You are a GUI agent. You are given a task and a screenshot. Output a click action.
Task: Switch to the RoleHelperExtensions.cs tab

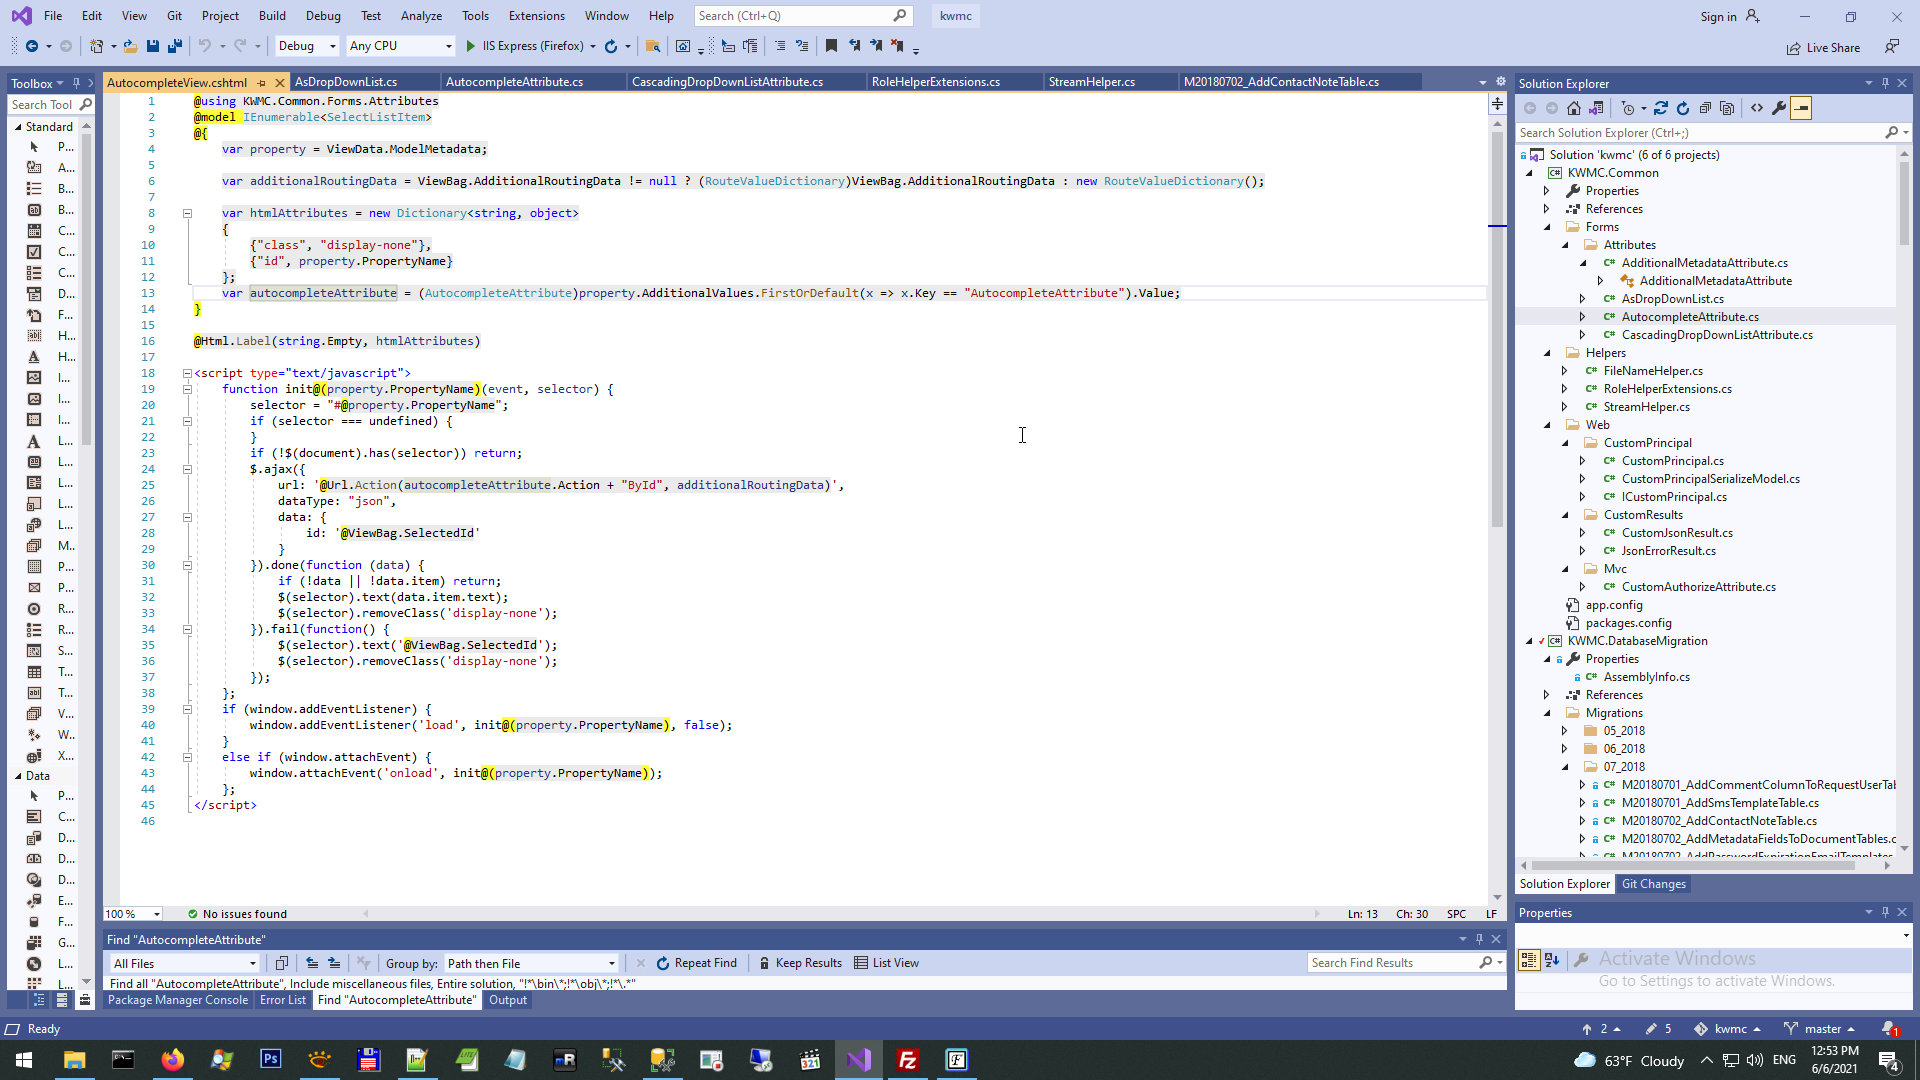935,82
